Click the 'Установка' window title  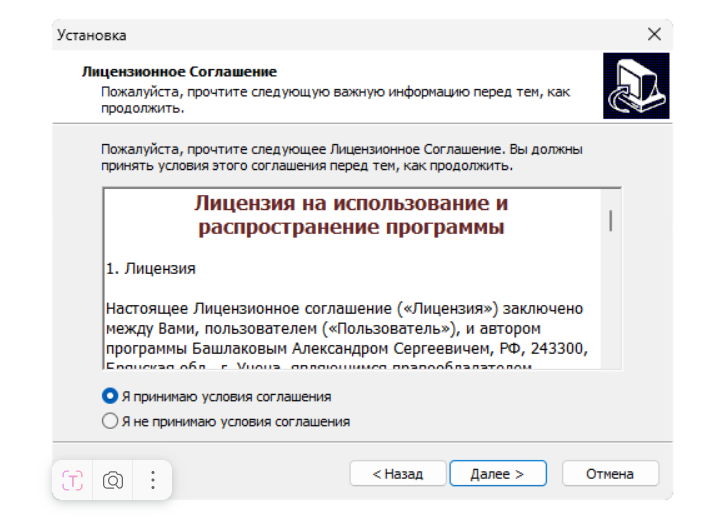92,35
